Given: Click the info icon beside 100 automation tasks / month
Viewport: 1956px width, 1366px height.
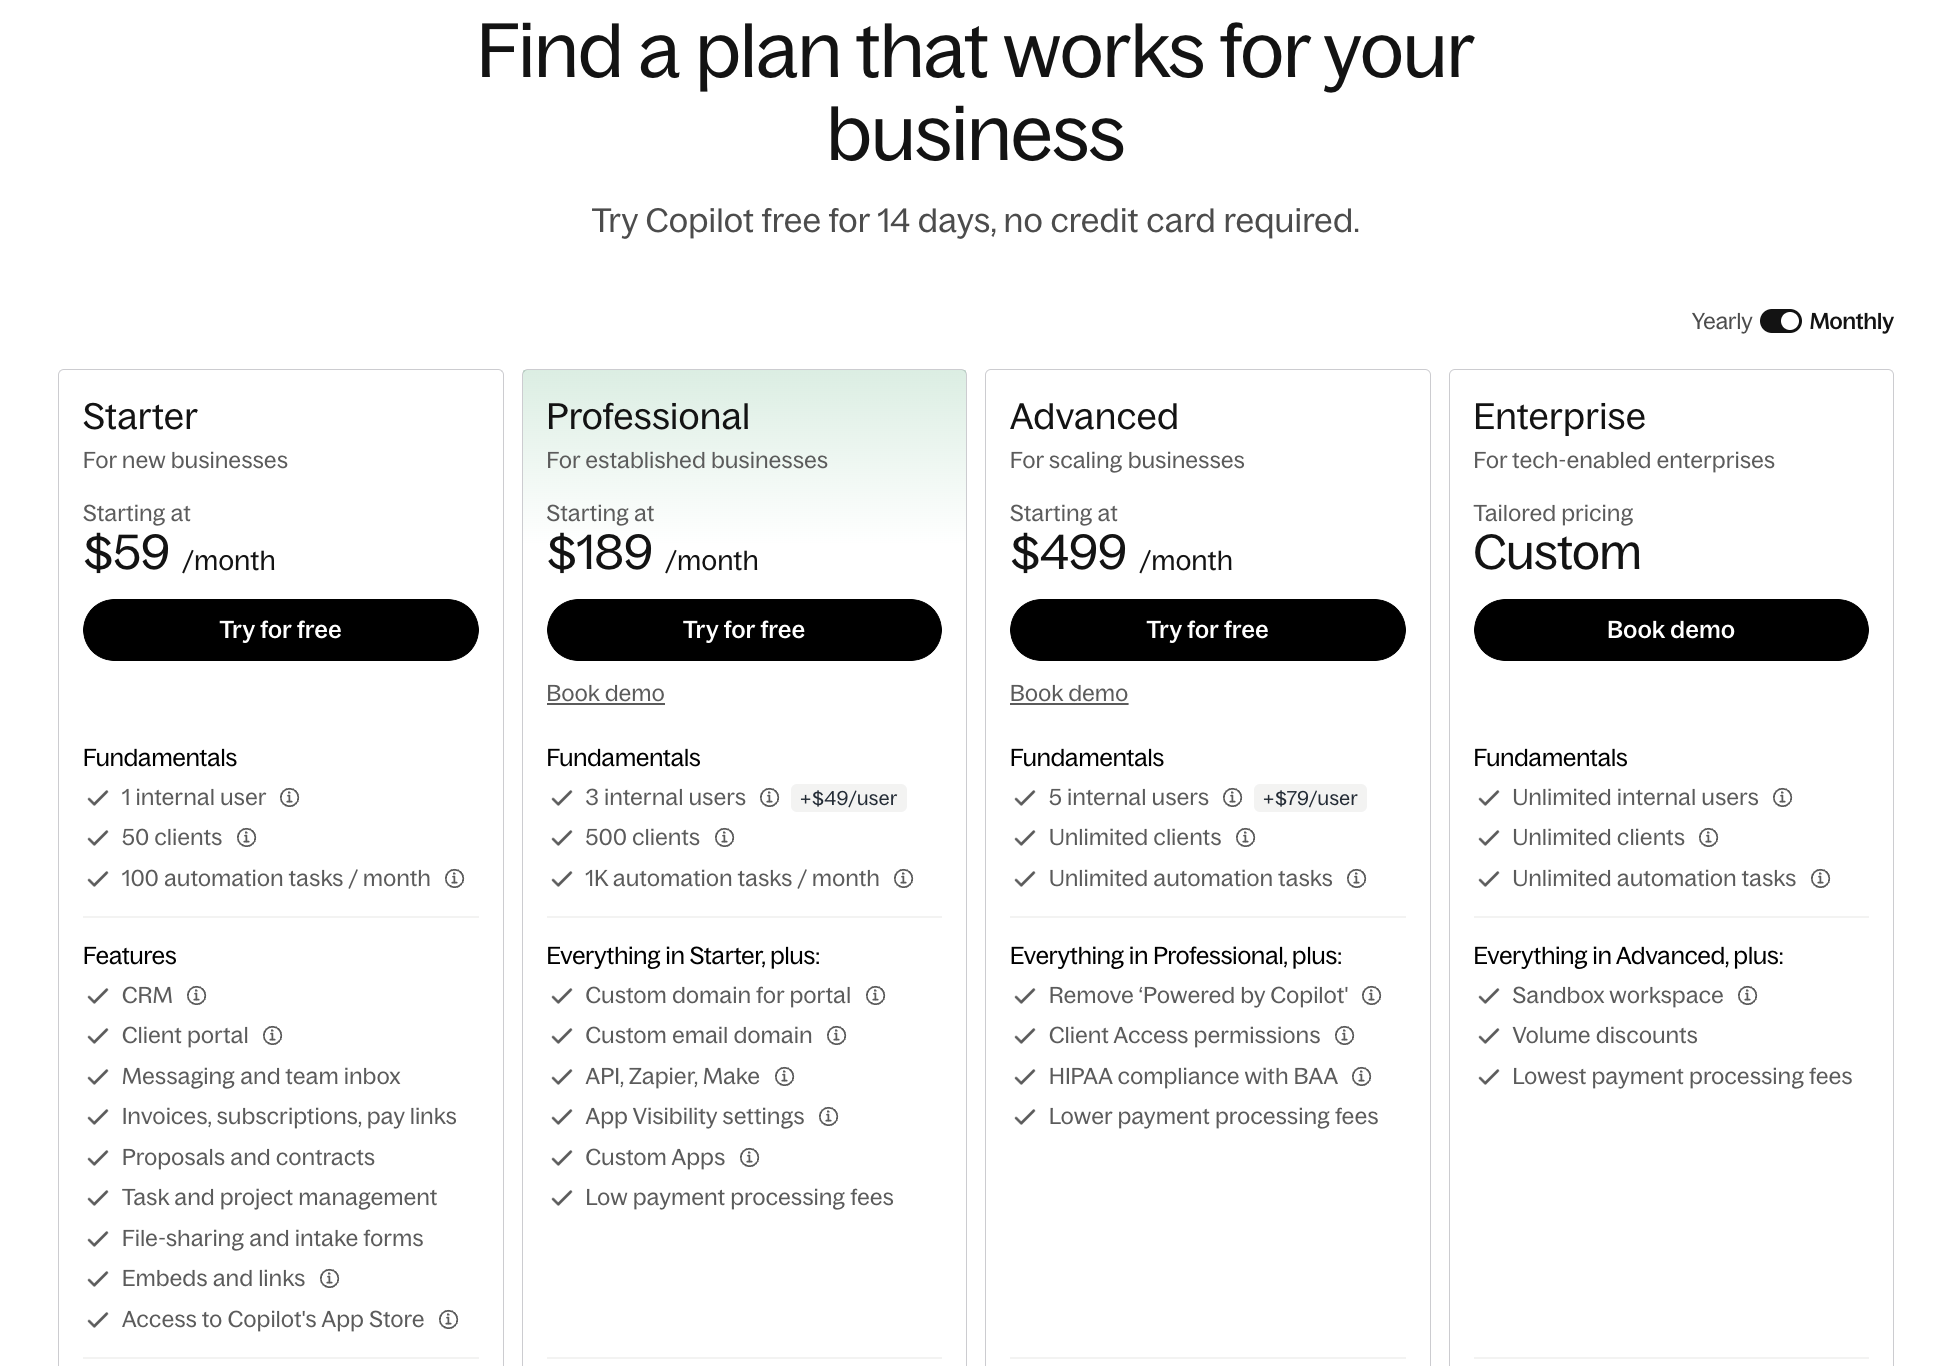Looking at the screenshot, I should tap(456, 879).
